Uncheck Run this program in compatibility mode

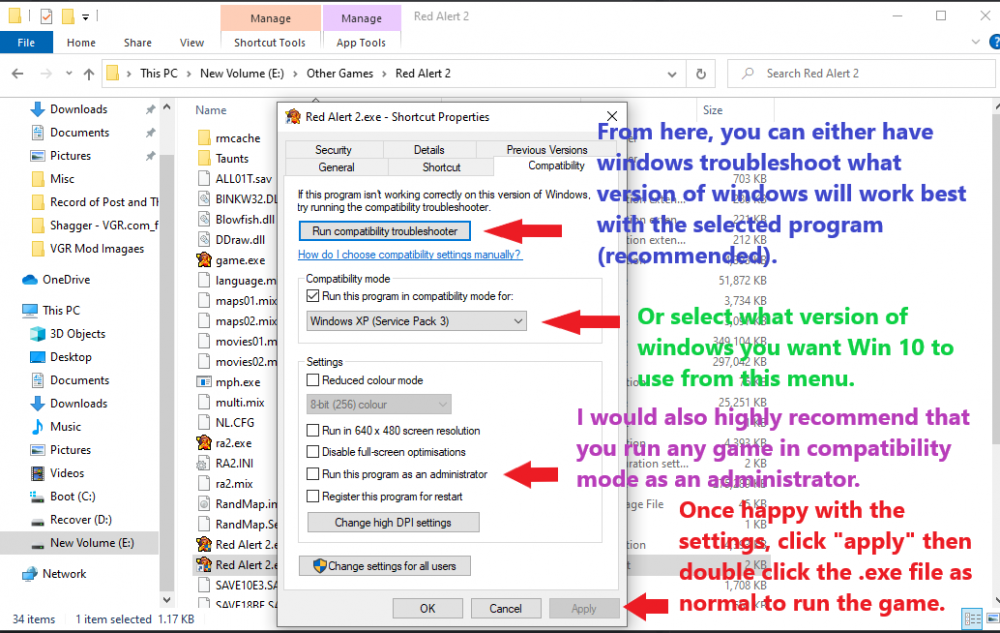click(x=312, y=296)
